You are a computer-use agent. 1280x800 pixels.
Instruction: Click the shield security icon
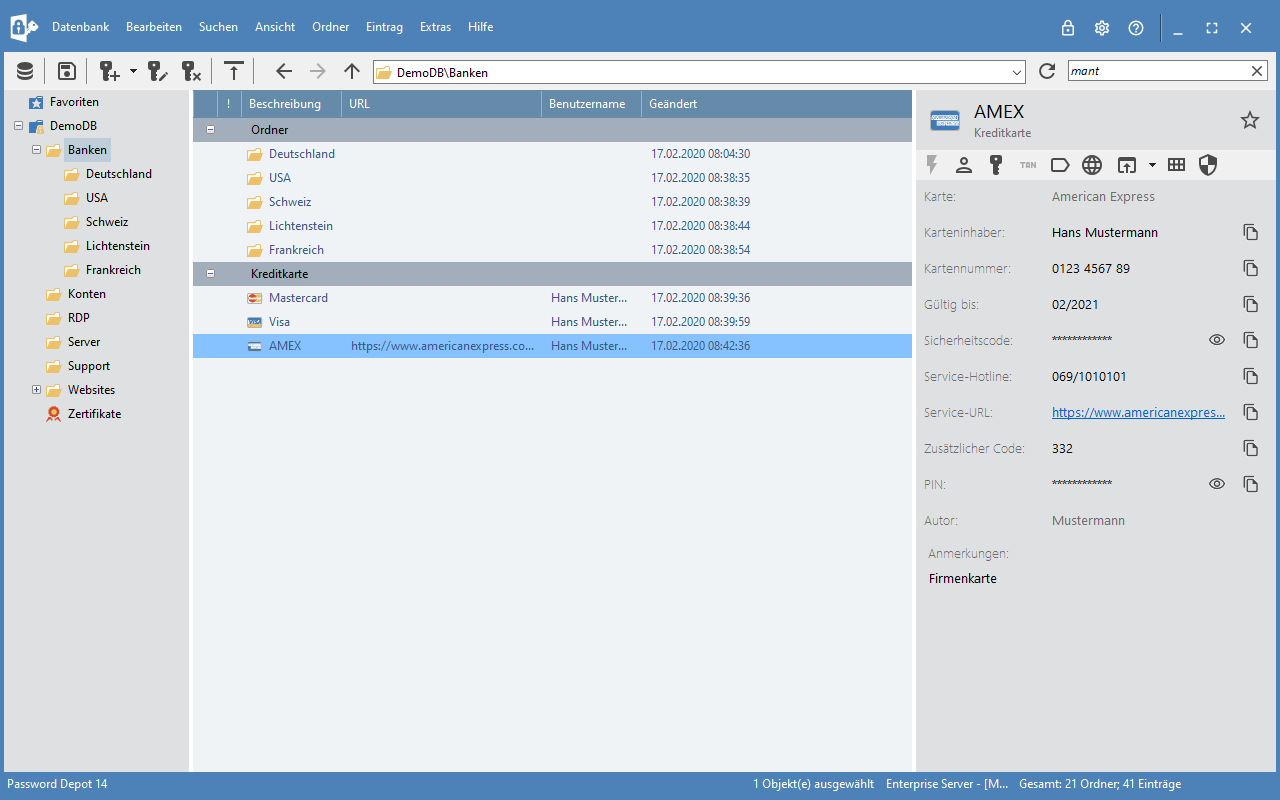click(1208, 165)
